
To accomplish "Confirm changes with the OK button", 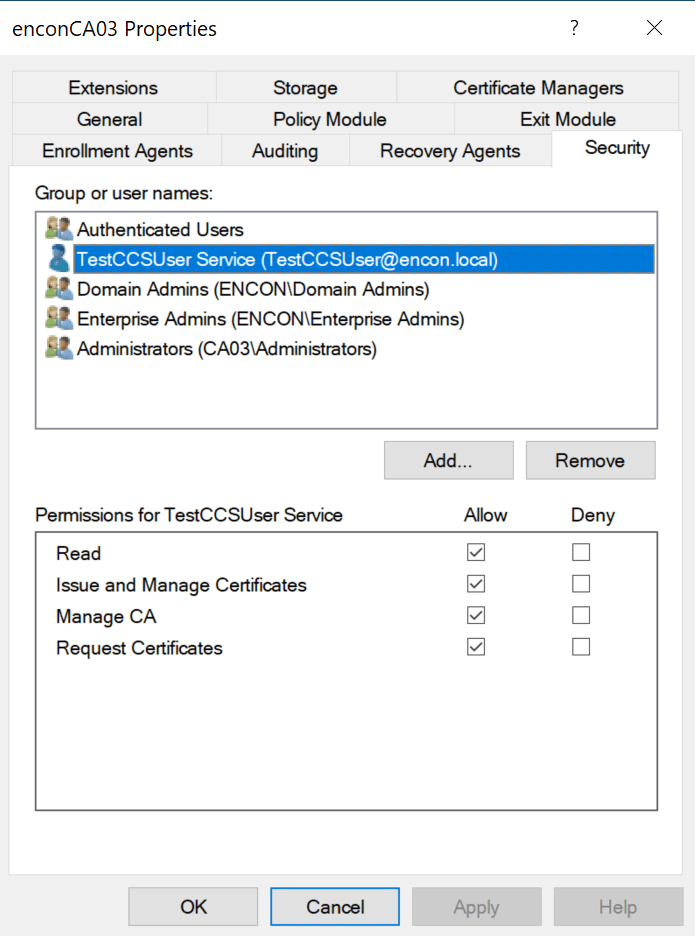I will coord(193,906).
